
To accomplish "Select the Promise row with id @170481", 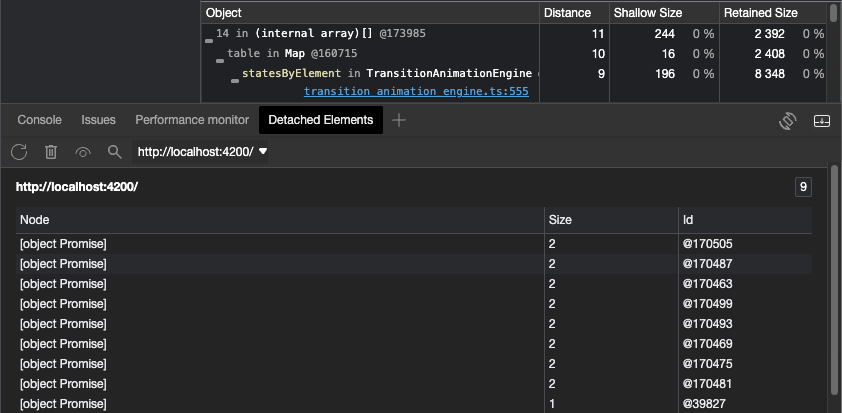I will pos(414,384).
